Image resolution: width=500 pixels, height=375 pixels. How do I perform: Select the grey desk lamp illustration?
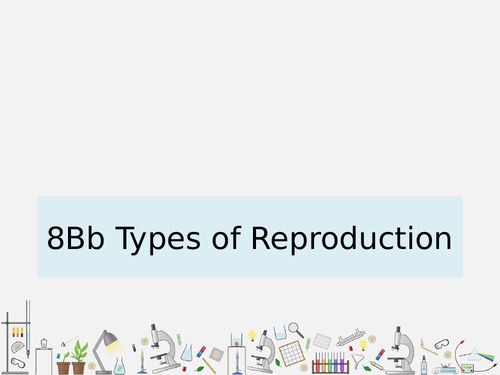[x=106, y=352]
